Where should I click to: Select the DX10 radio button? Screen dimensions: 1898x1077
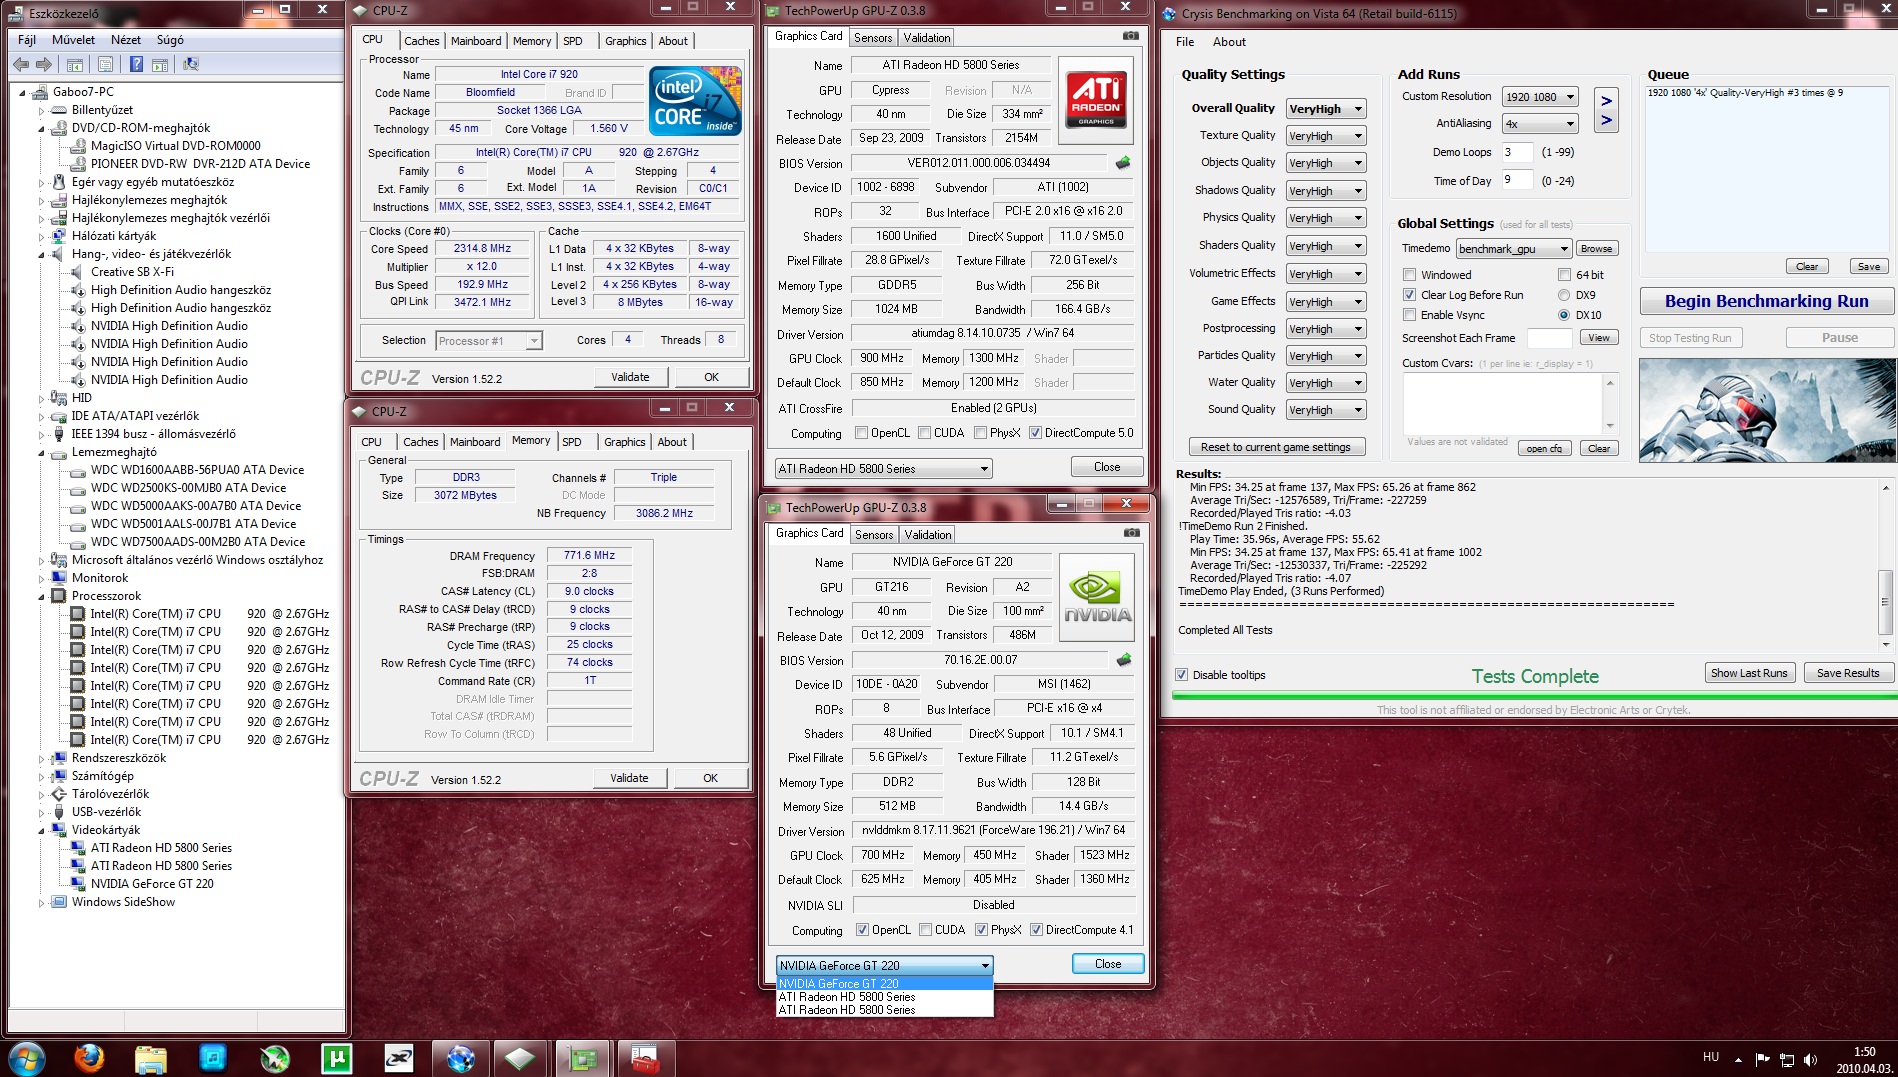1564,315
